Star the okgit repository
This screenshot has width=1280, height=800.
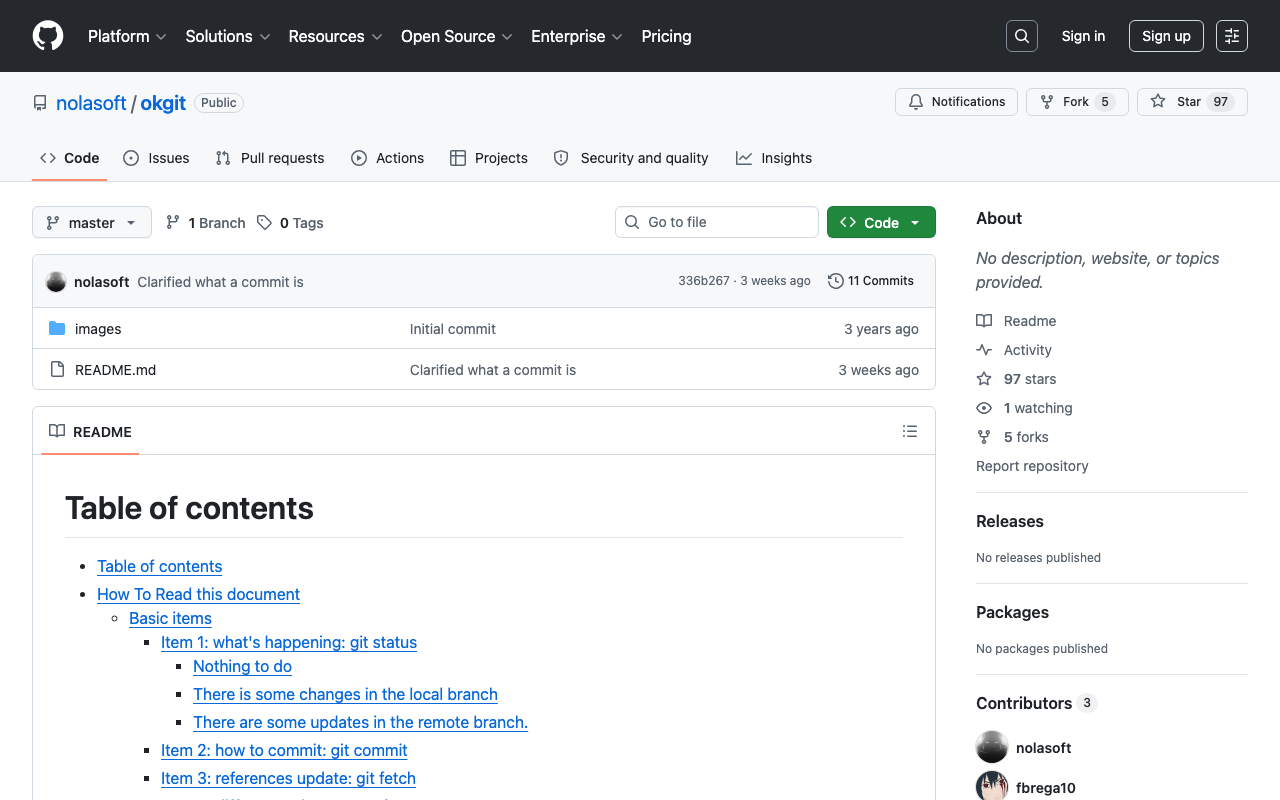point(1192,102)
